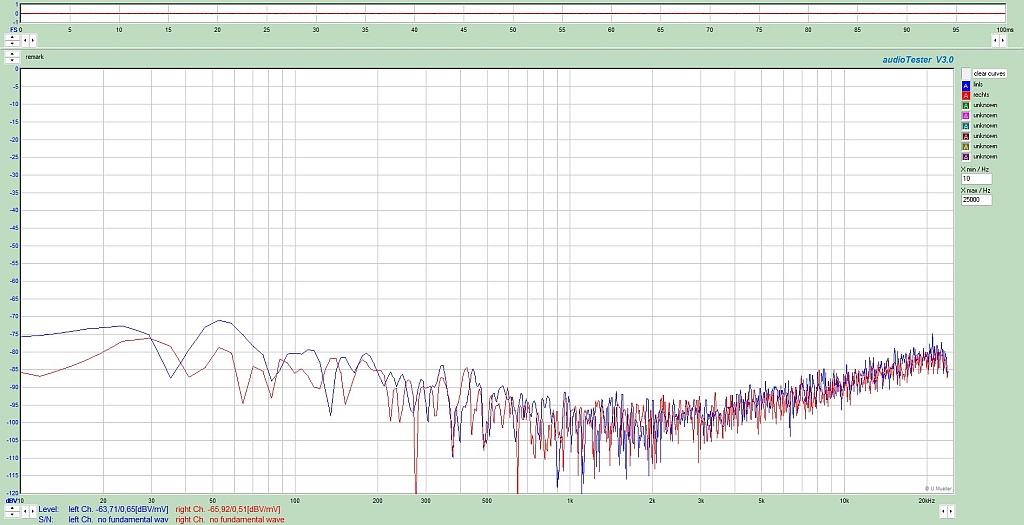1024x525 pixels.
Task: Click the 'remark' text label
Action: (35, 57)
